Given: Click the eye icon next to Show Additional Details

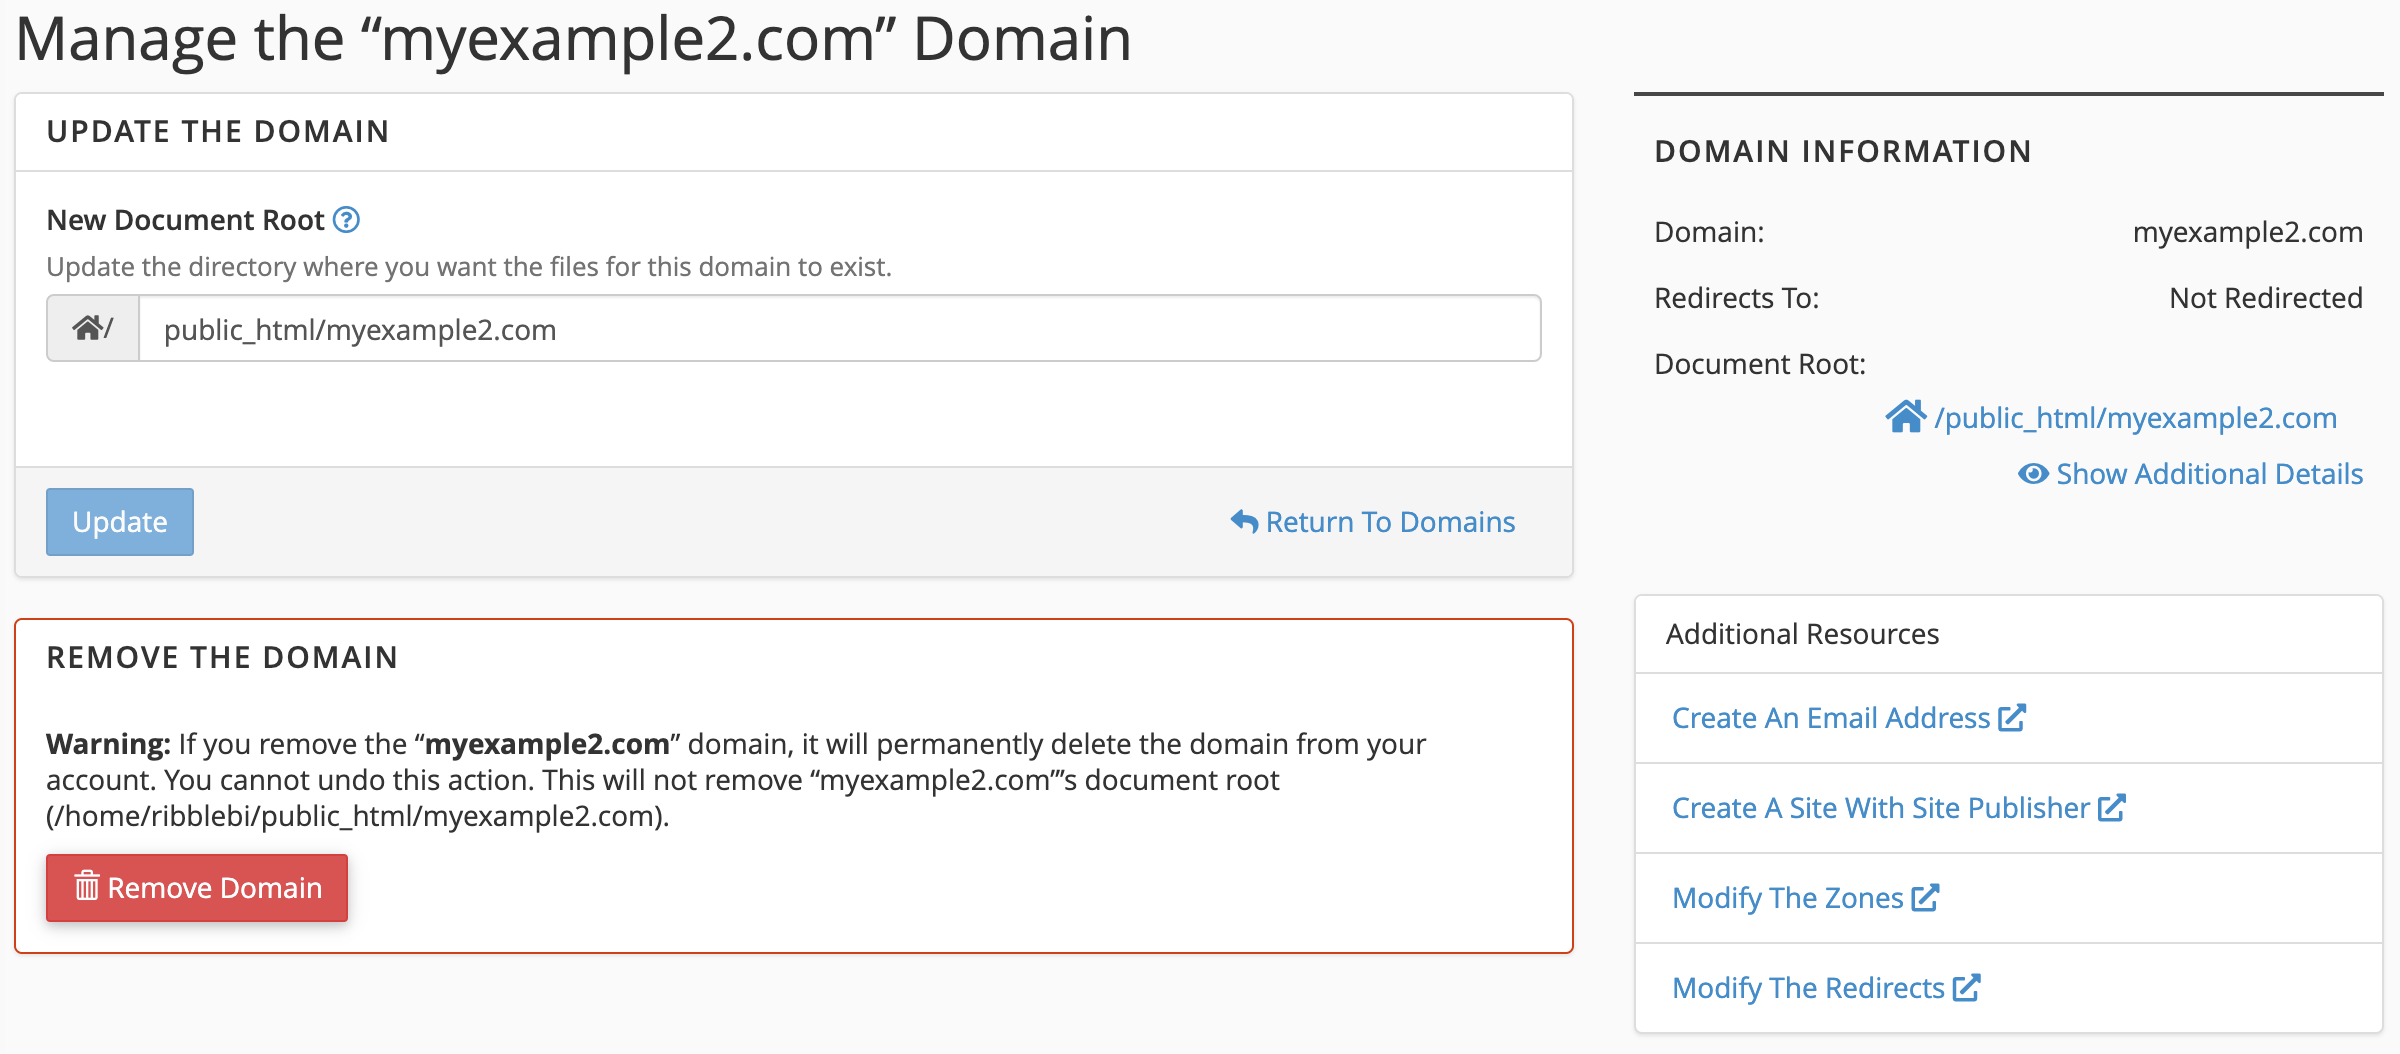Looking at the screenshot, I should click(x=2033, y=474).
